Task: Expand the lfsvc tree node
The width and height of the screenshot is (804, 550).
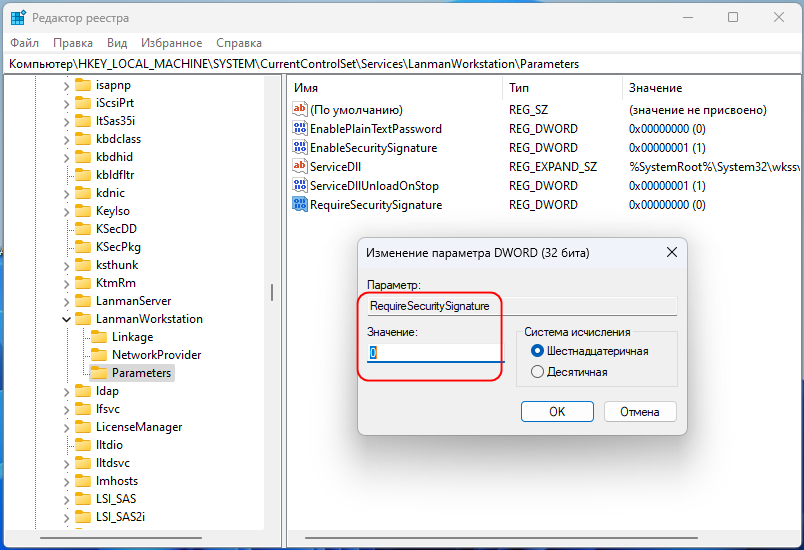Action: click(x=66, y=410)
